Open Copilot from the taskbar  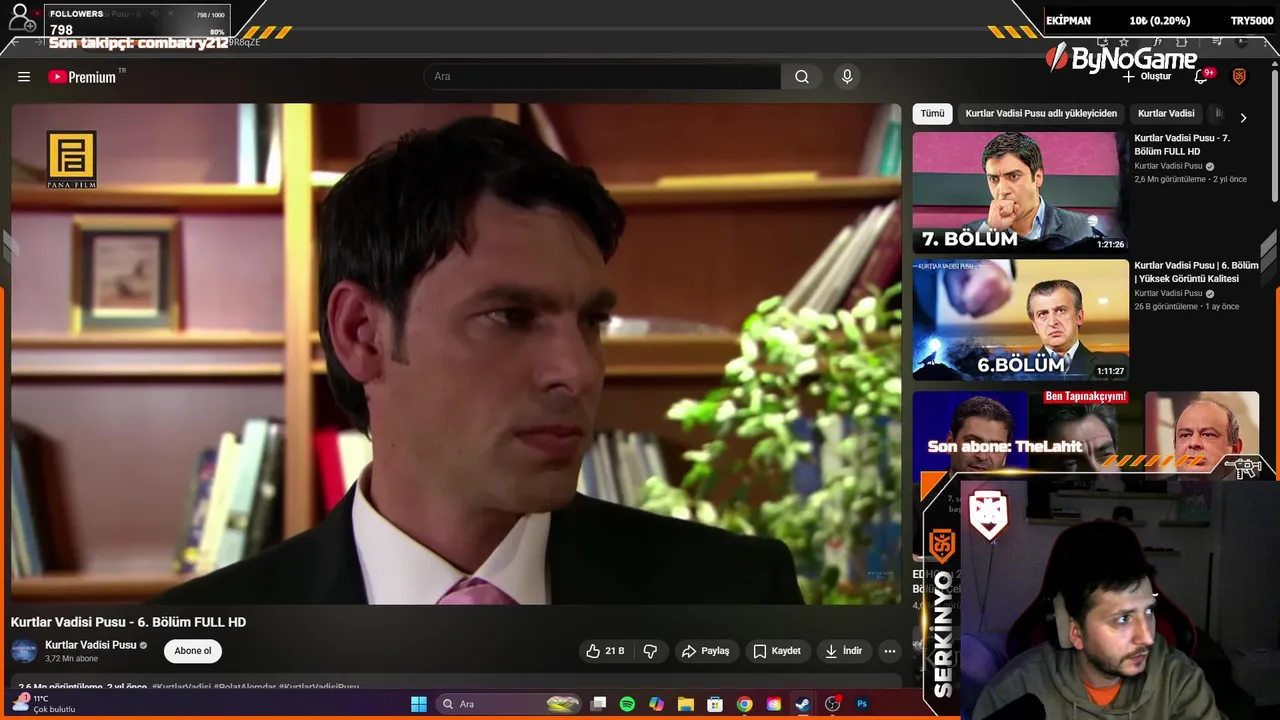(656, 704)
